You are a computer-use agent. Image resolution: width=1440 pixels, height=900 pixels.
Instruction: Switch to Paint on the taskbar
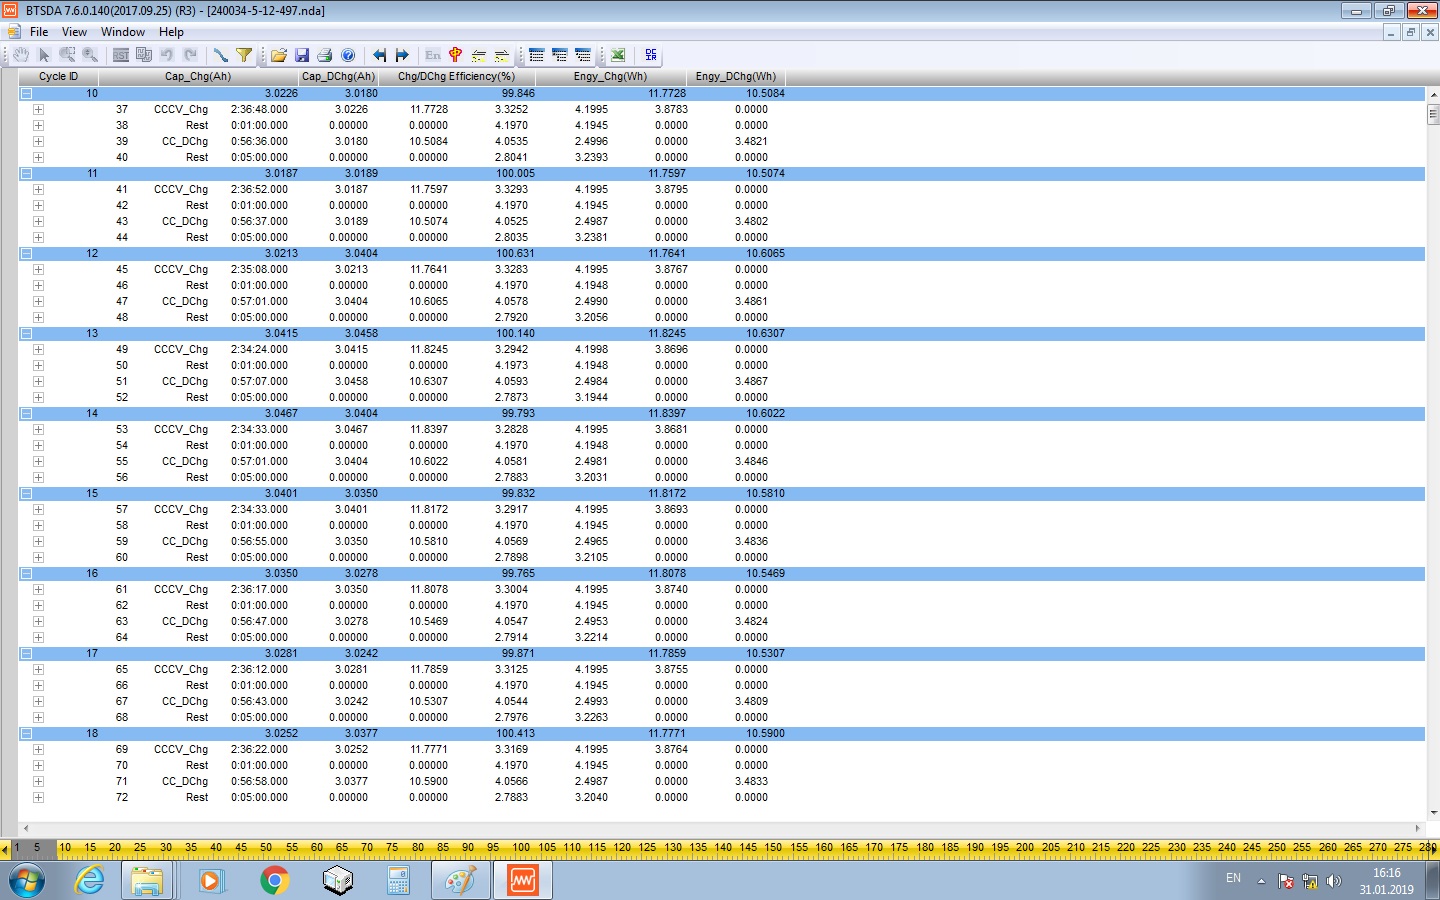(460, 881)
